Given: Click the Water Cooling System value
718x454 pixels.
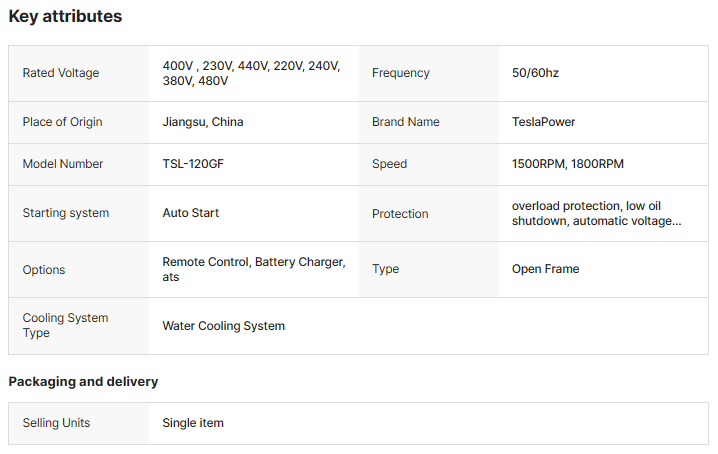Looking at the screenshot, I should coord(223,326).
